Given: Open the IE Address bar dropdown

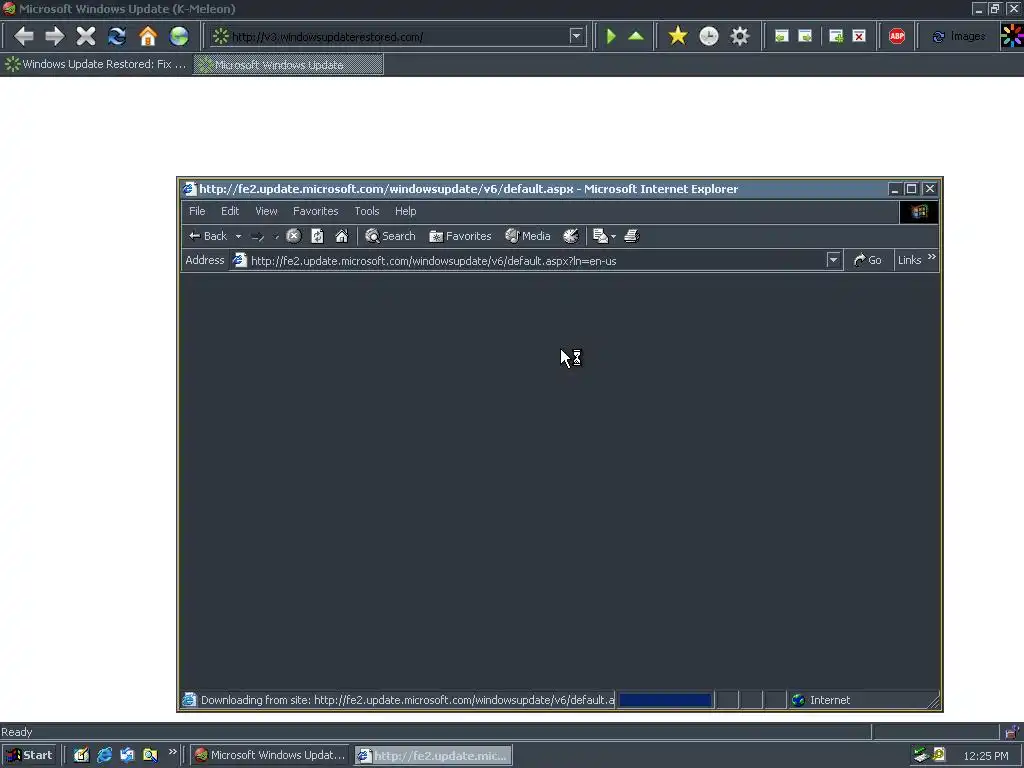Looking at the screenshot, I should (x=833, y=260).
